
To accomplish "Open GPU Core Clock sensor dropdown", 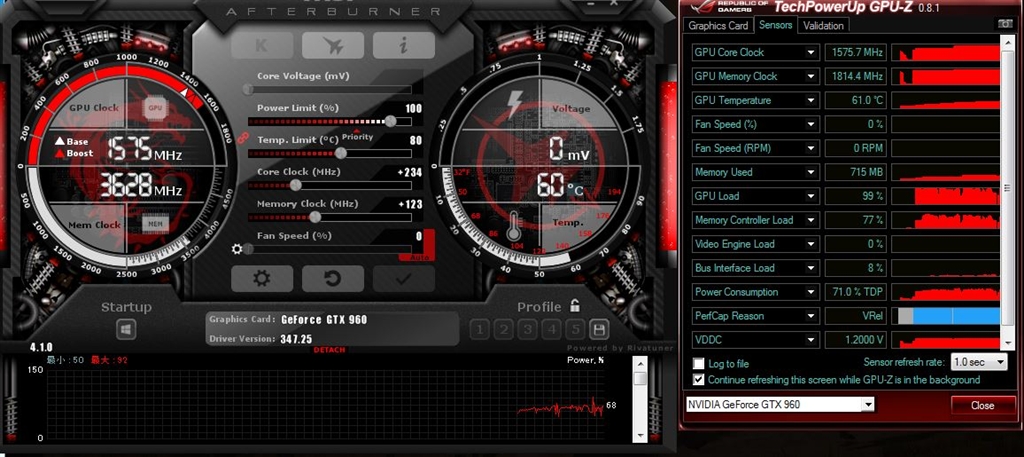I will point(811,53).
